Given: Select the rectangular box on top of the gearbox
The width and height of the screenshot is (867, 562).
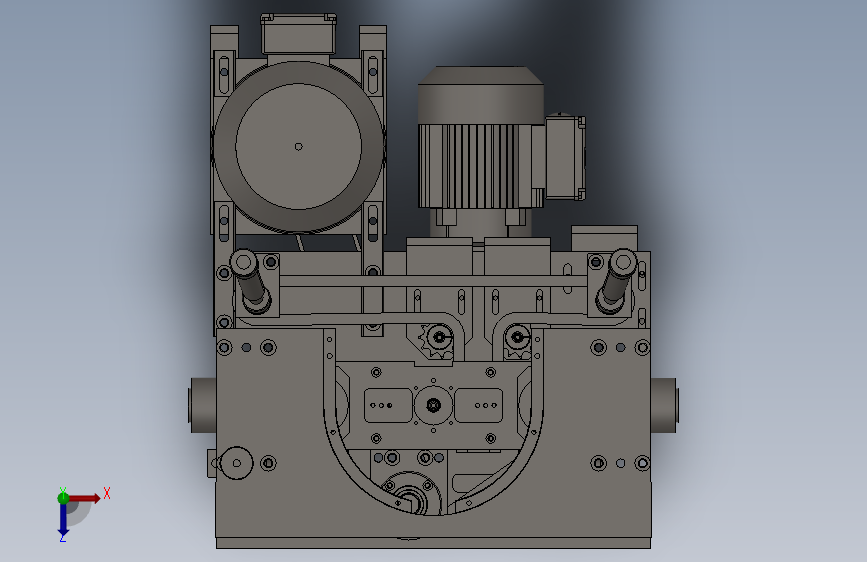Looking at the screenshot, I should click(299, 34).
